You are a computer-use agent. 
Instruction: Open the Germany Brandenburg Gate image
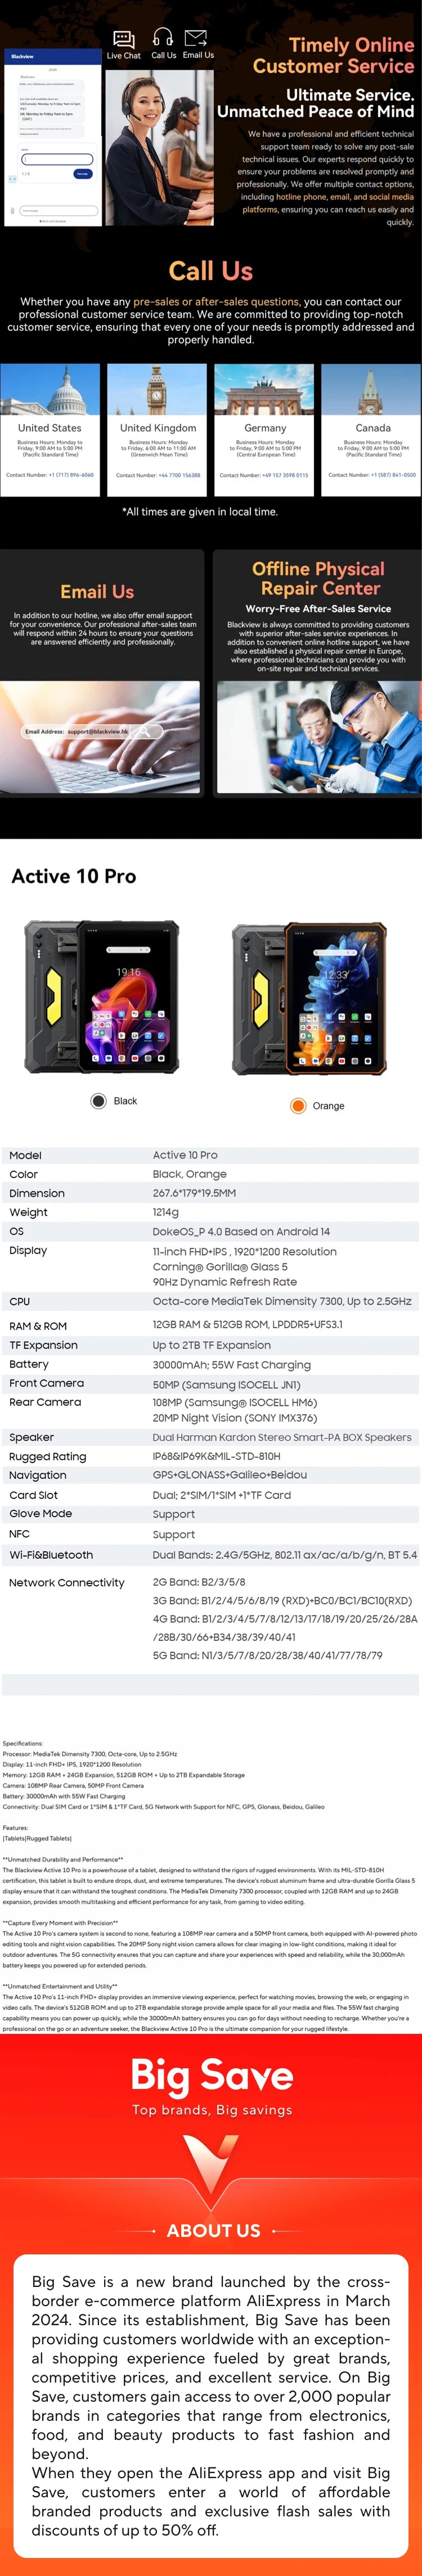pyautogui.click(x=265, y=389)
